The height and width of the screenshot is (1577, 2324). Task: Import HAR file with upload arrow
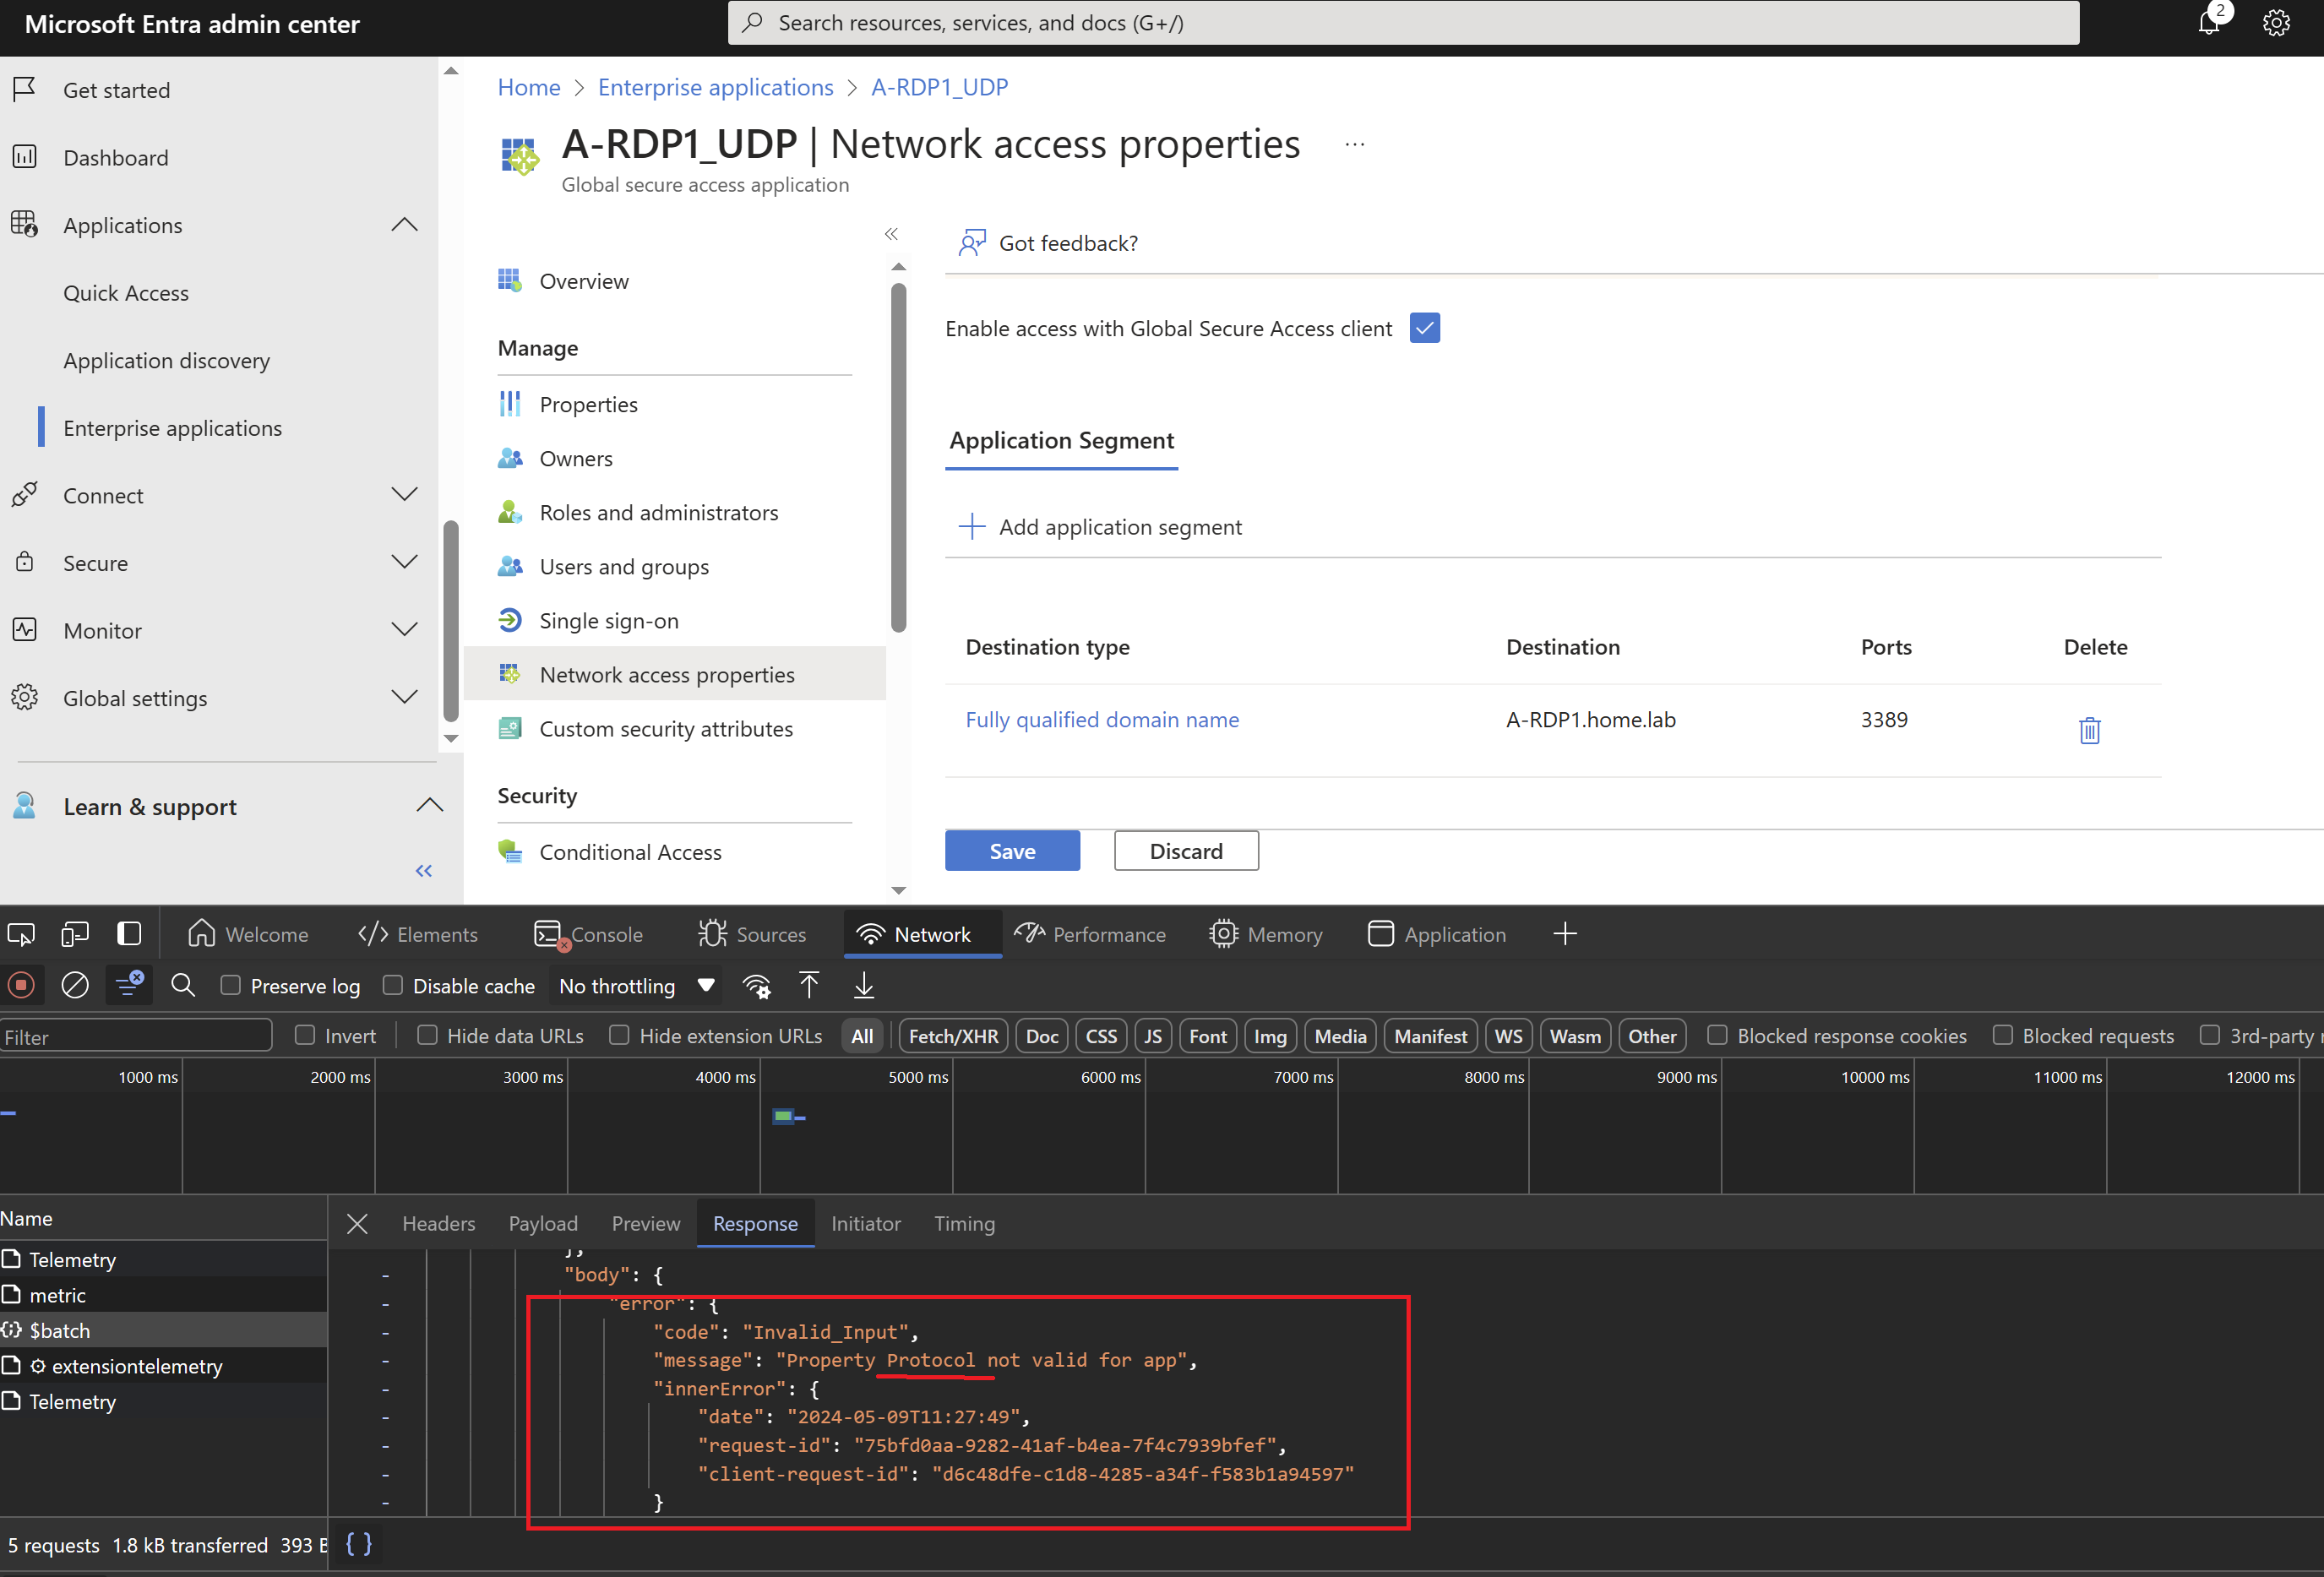point(809,986)
